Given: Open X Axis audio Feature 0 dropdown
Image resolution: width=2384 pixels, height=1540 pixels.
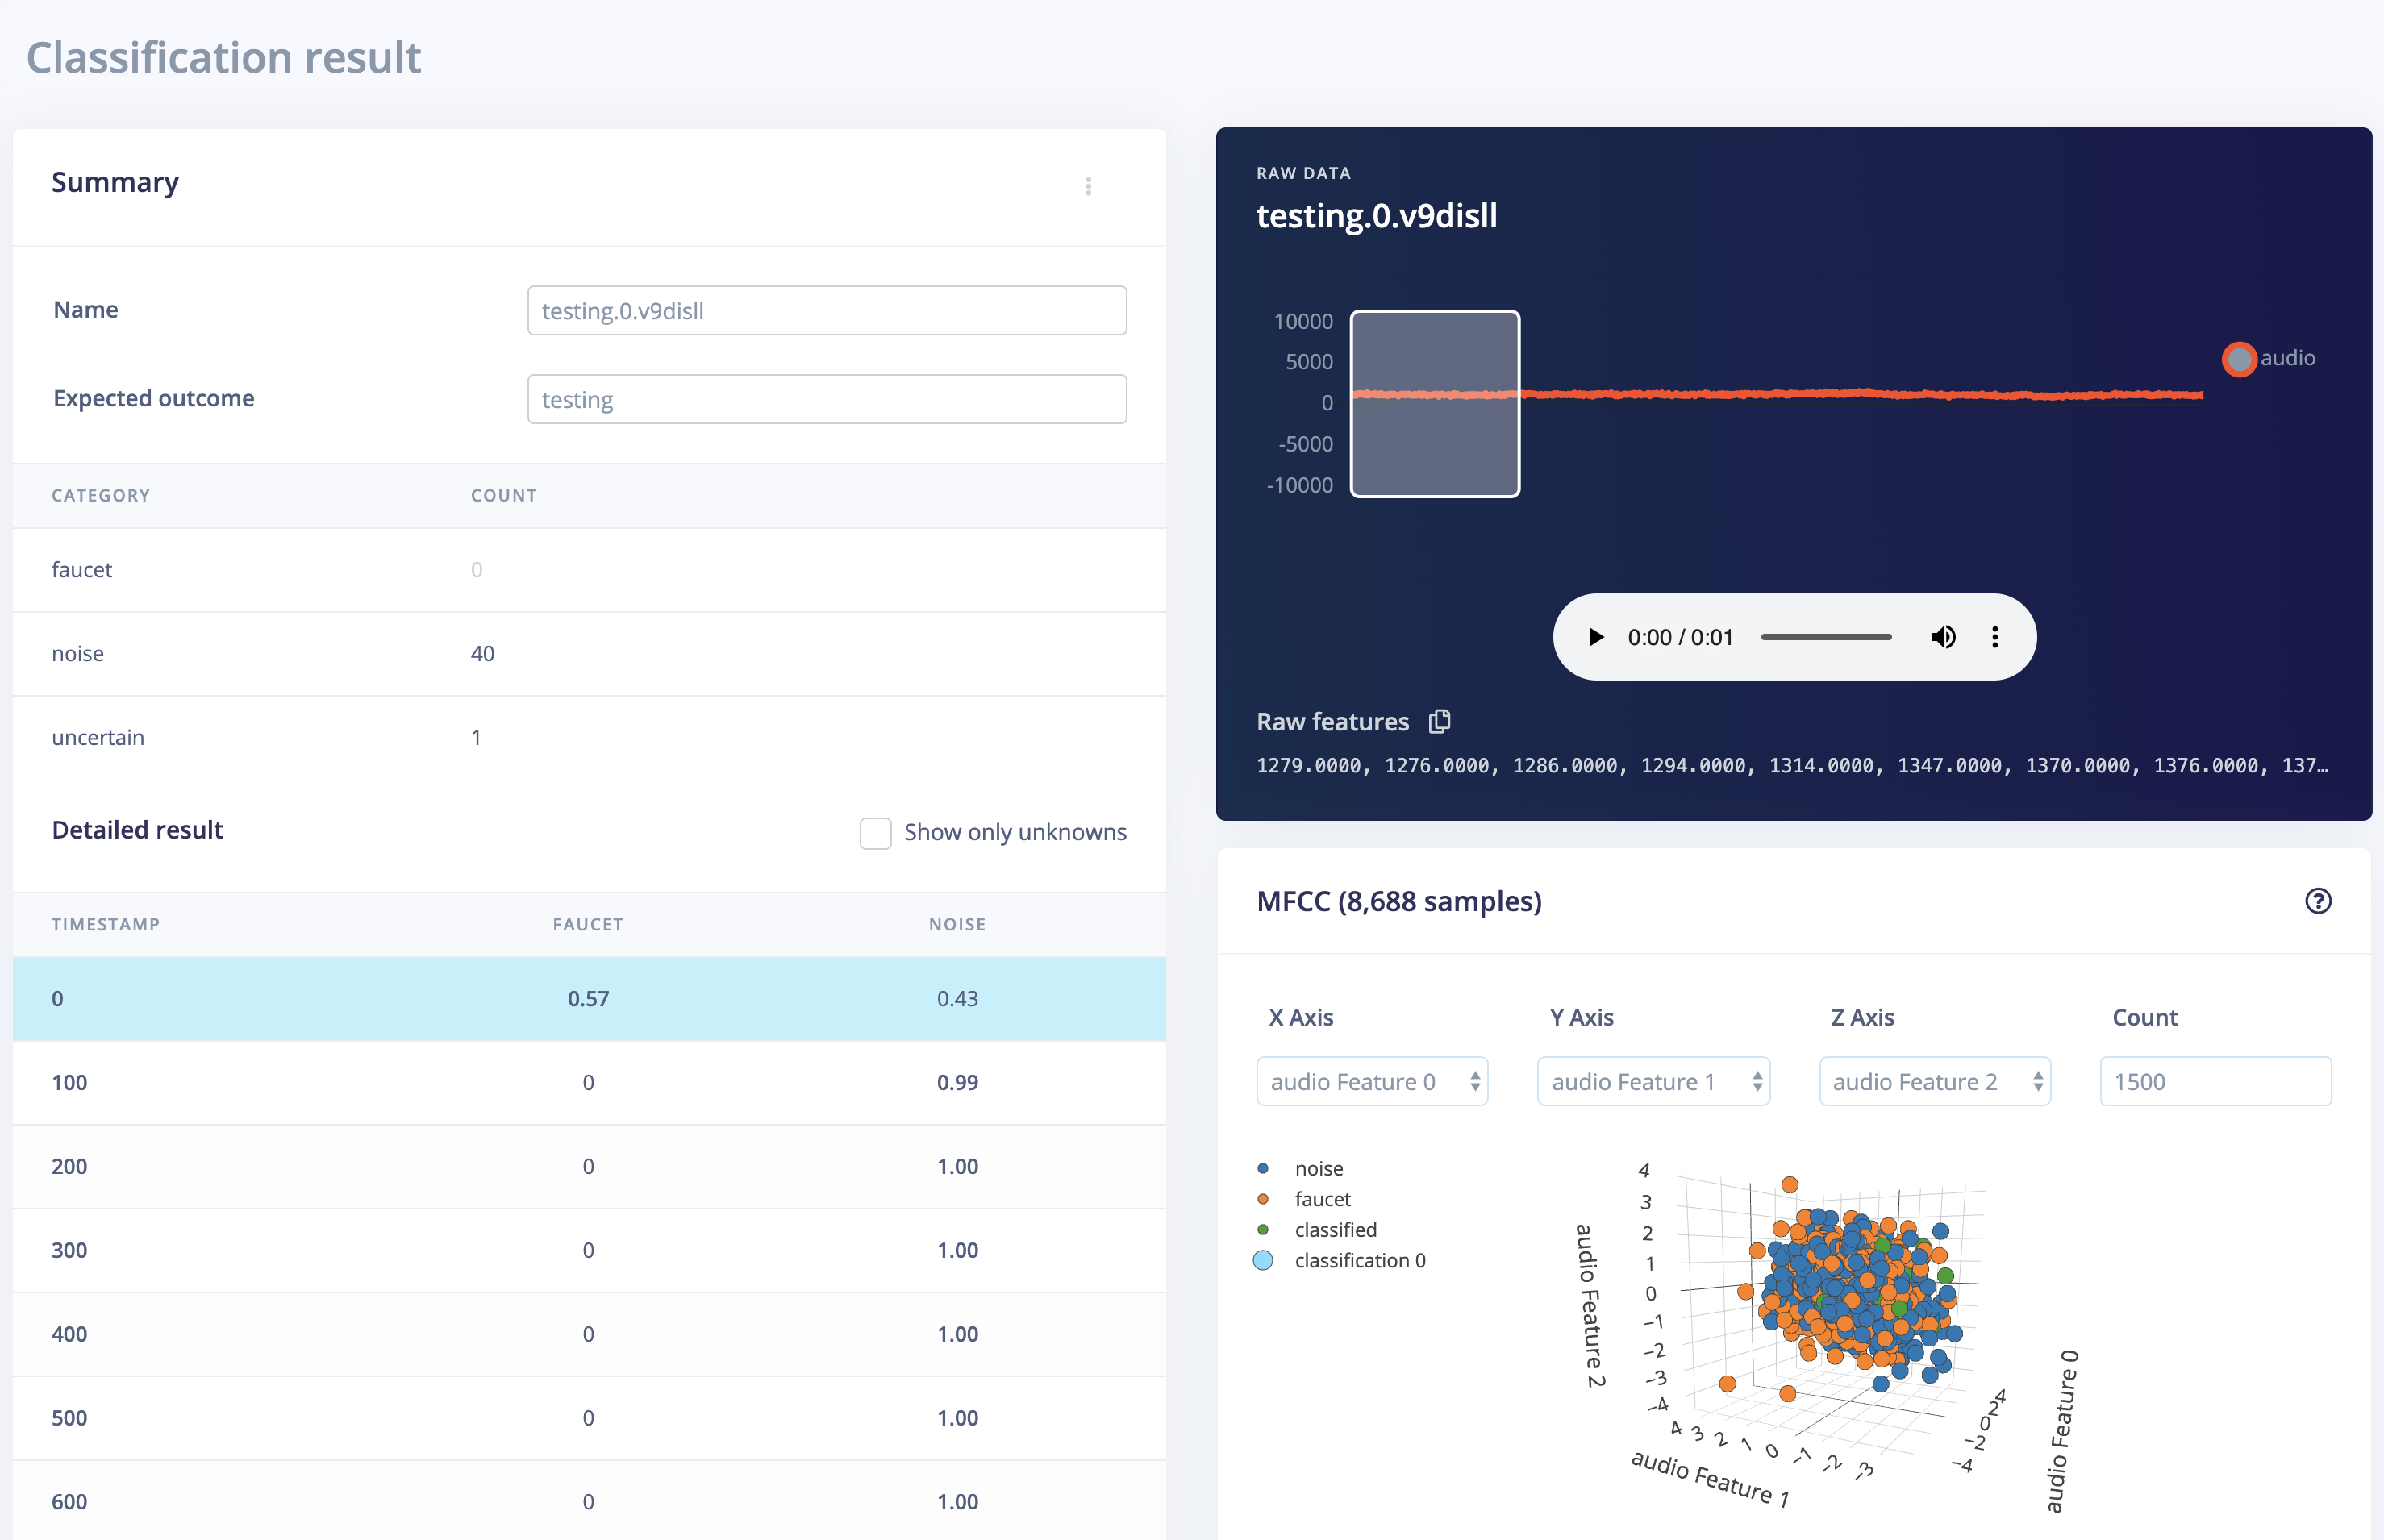Looking at the screenshot, I should (1371, 1081).
